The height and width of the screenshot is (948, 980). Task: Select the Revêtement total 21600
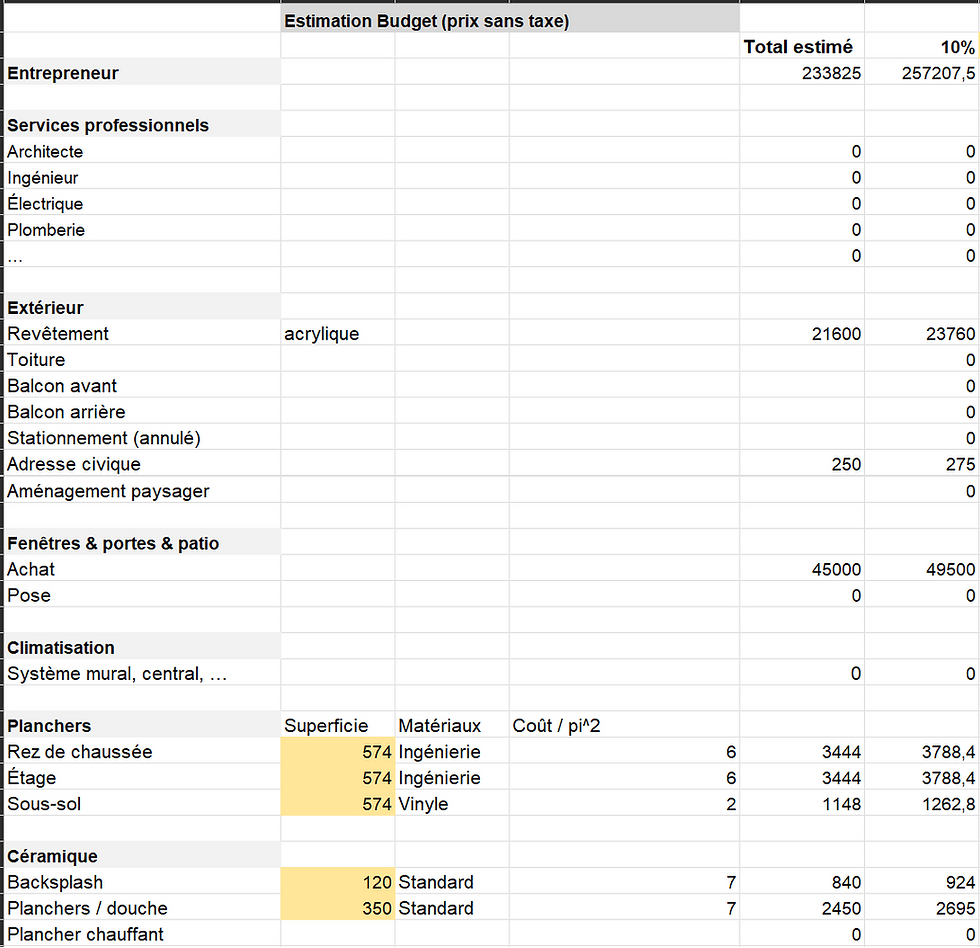pyautogui.click(x=802, y=334)
